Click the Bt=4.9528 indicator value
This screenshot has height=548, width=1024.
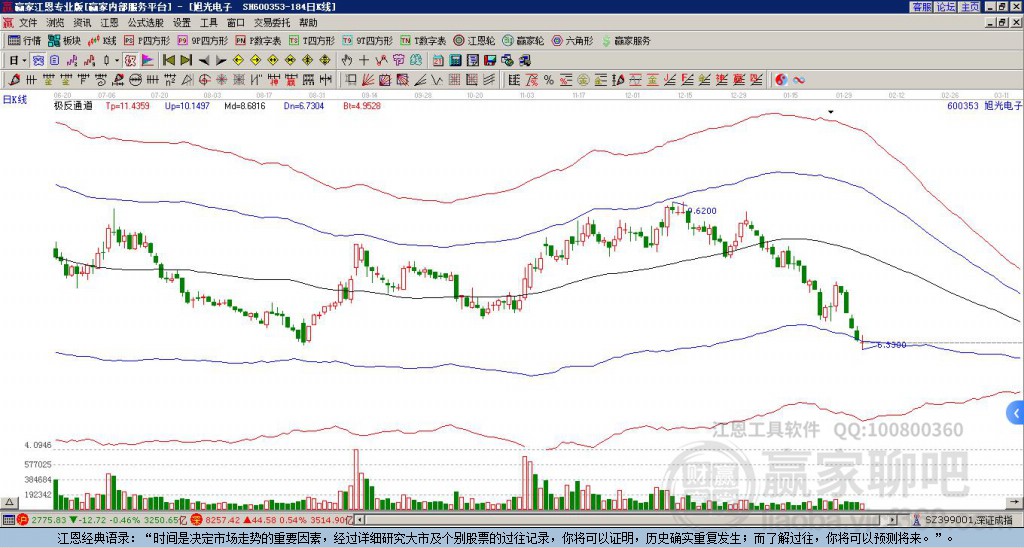(362, 105)
